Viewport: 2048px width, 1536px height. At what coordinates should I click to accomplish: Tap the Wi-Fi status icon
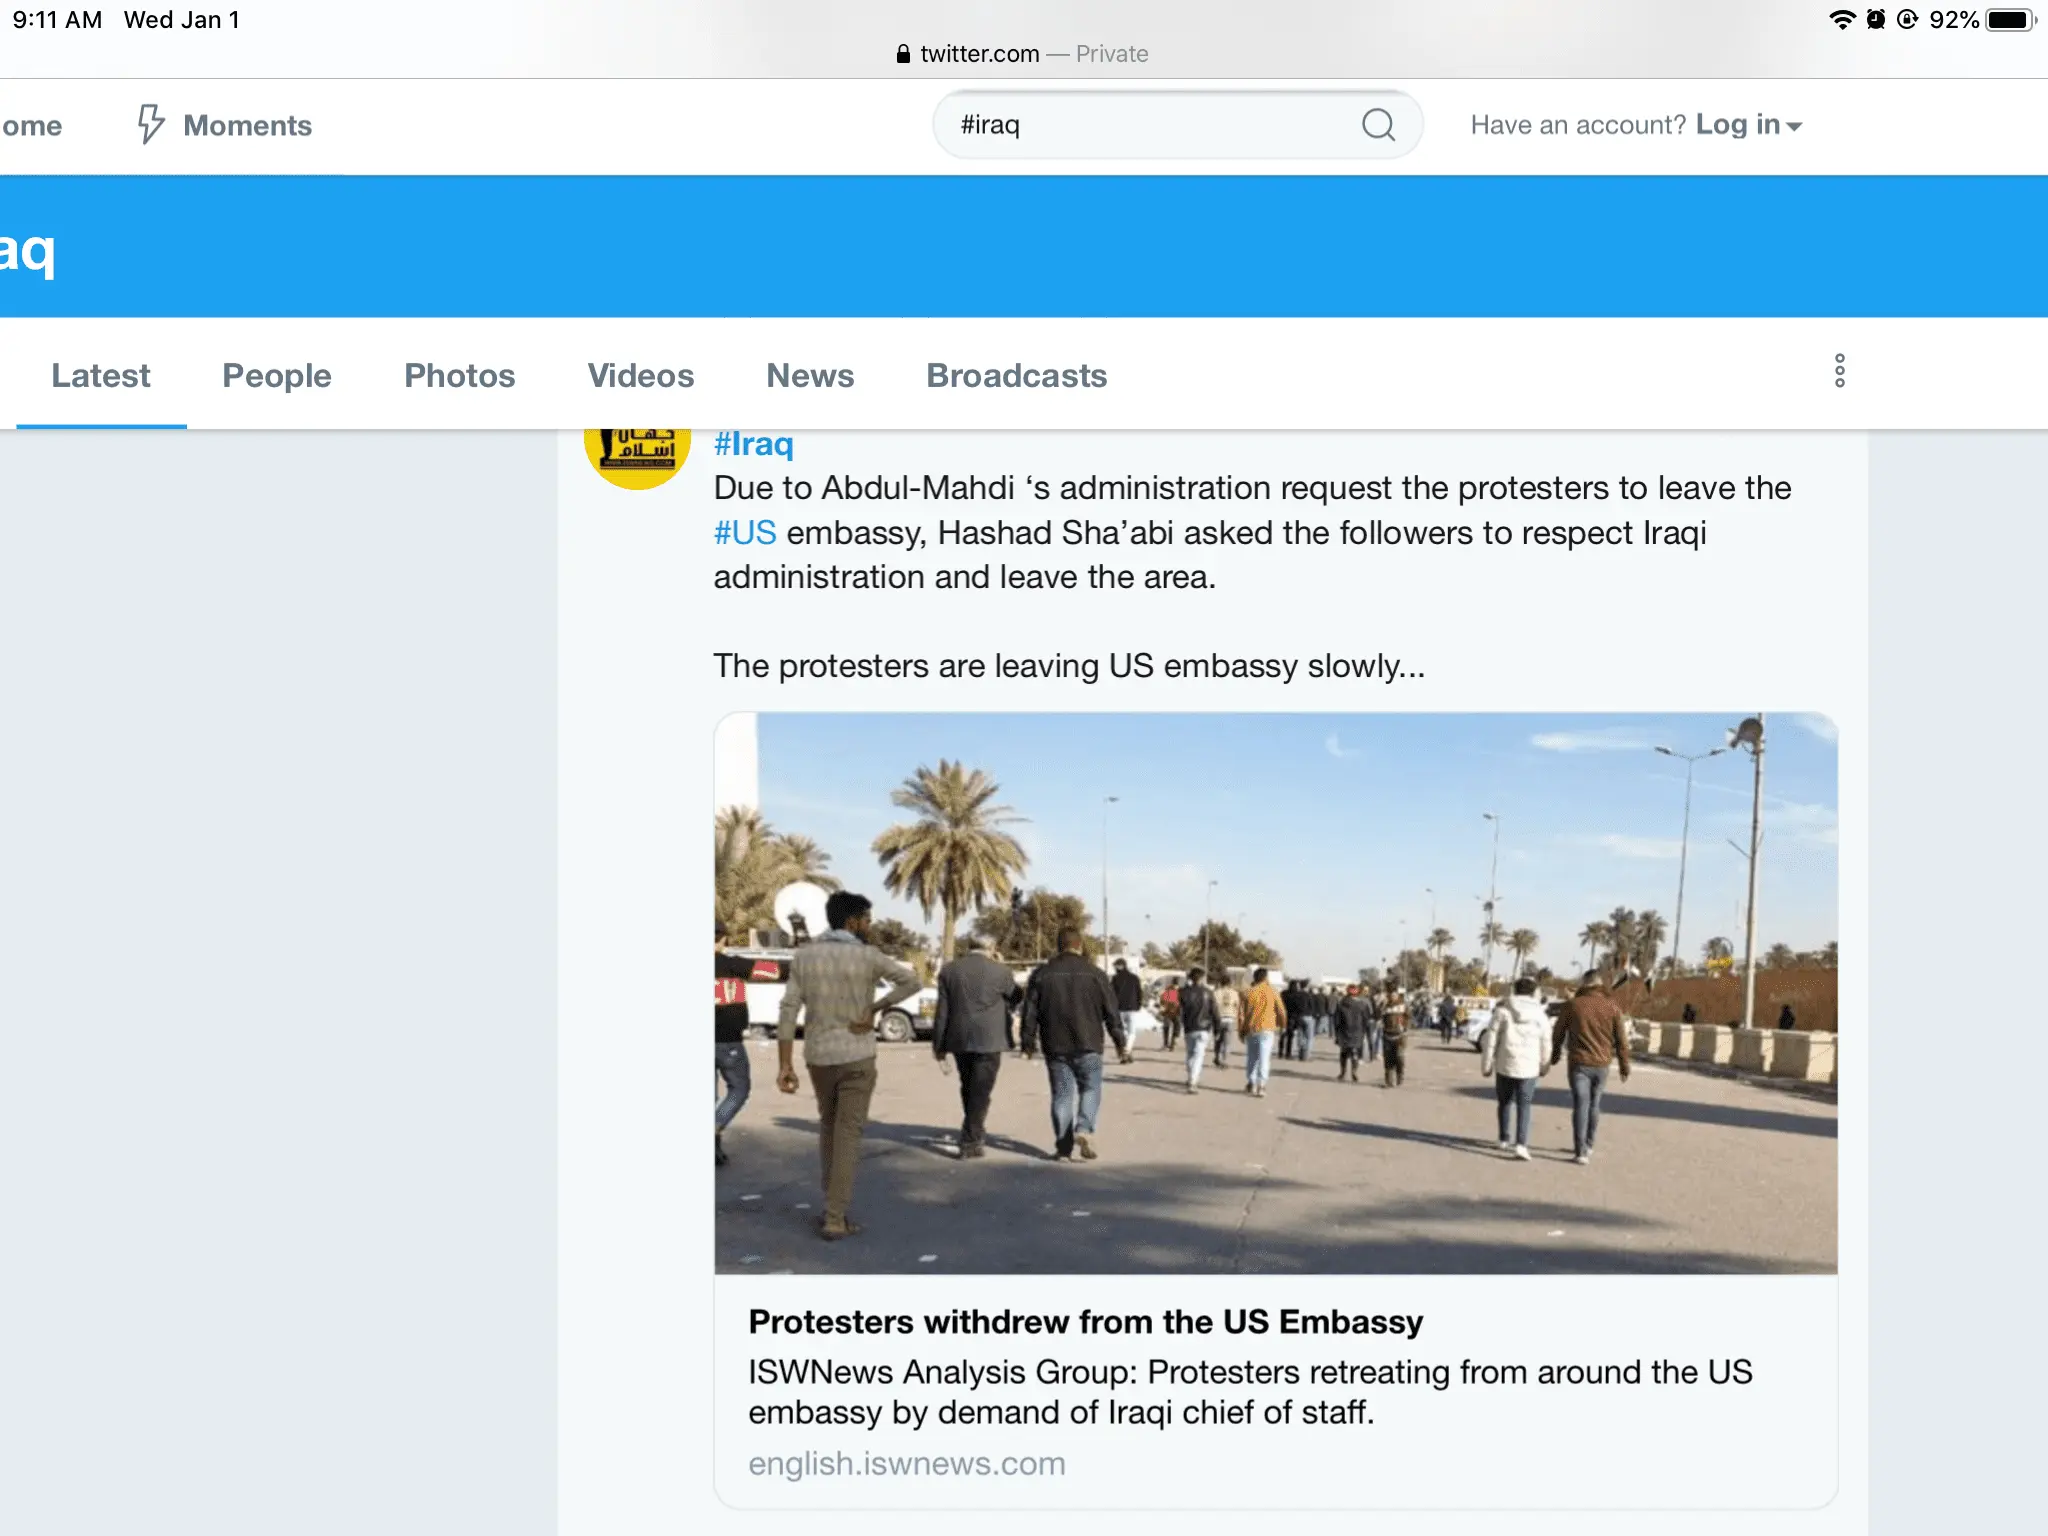tap(1841, 20)
